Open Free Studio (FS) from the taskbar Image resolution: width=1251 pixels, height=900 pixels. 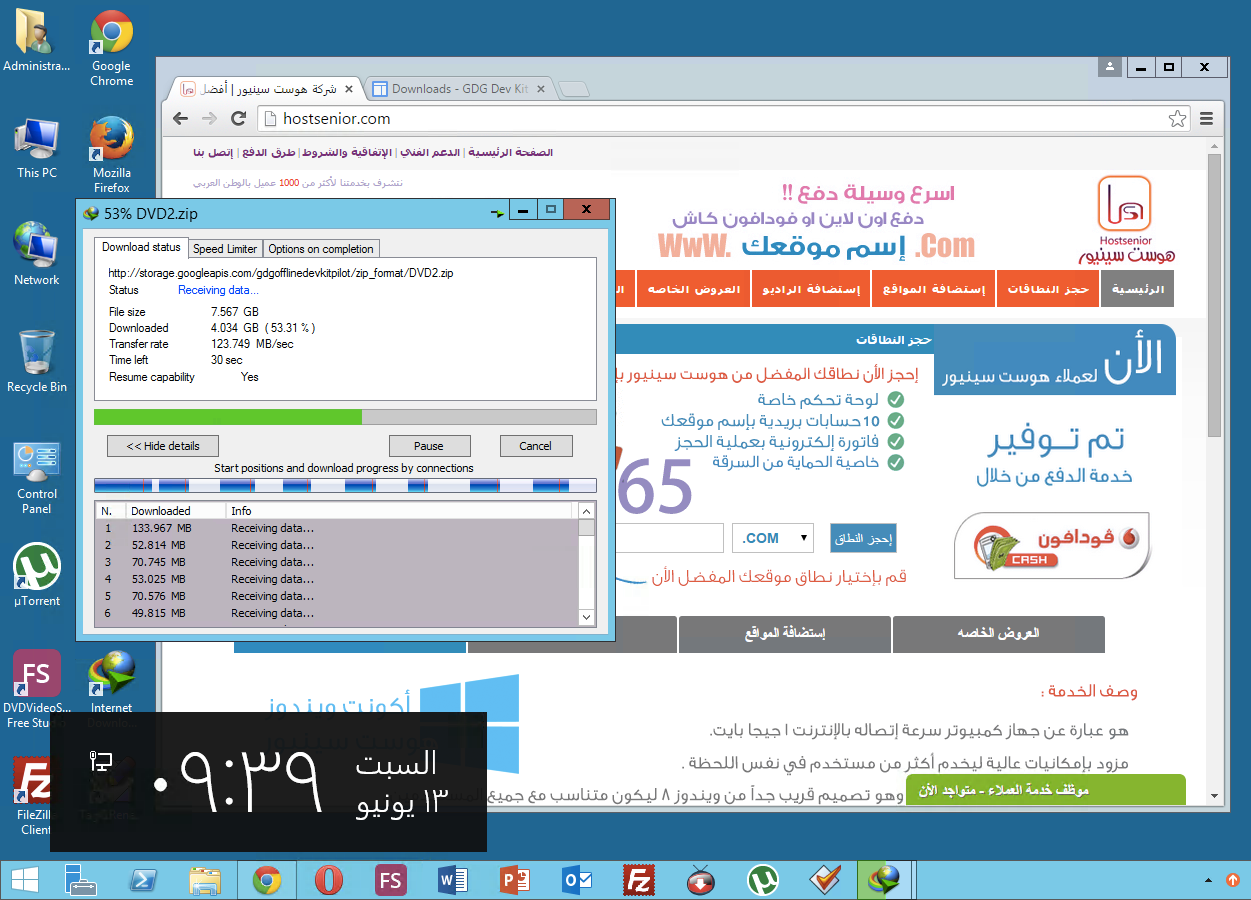point(391,880)
